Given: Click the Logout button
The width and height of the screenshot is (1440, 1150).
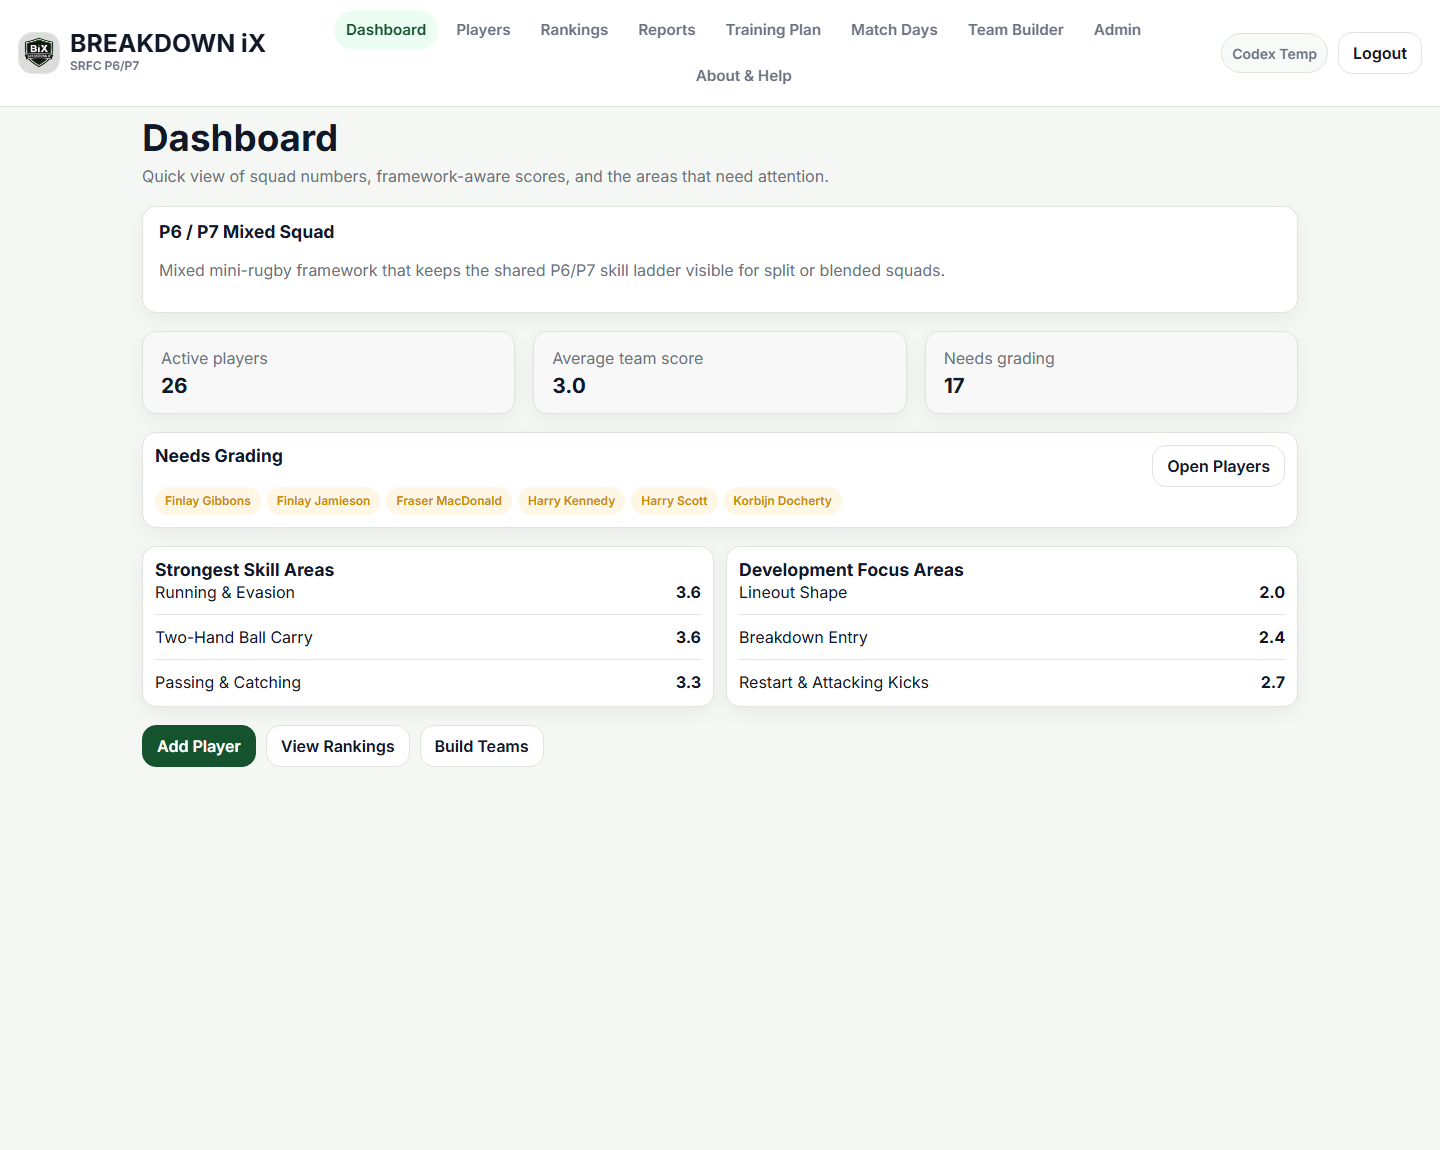Looking at the screenshot, I should pyautogui.click(x=1379, y=54).
